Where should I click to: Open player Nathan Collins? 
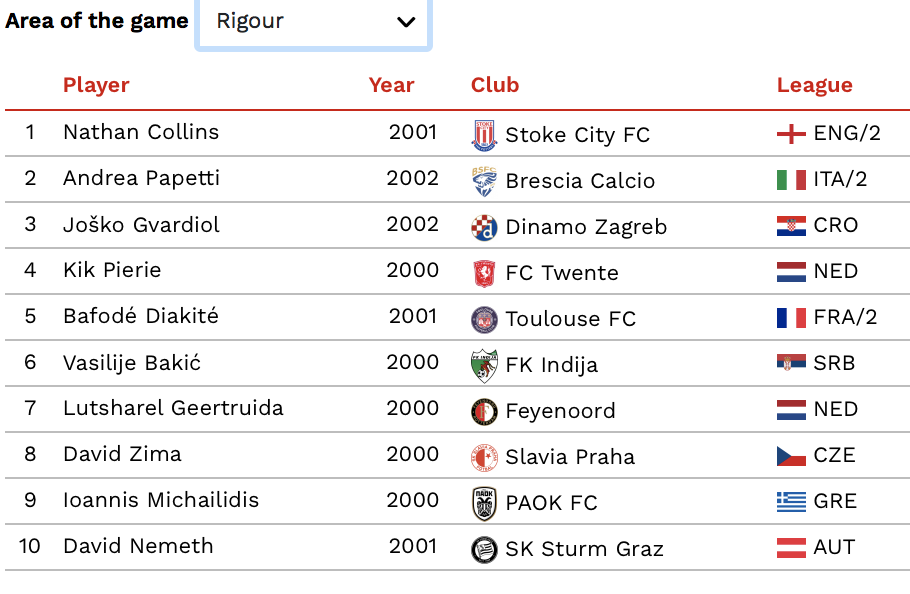tap(141, 132)
